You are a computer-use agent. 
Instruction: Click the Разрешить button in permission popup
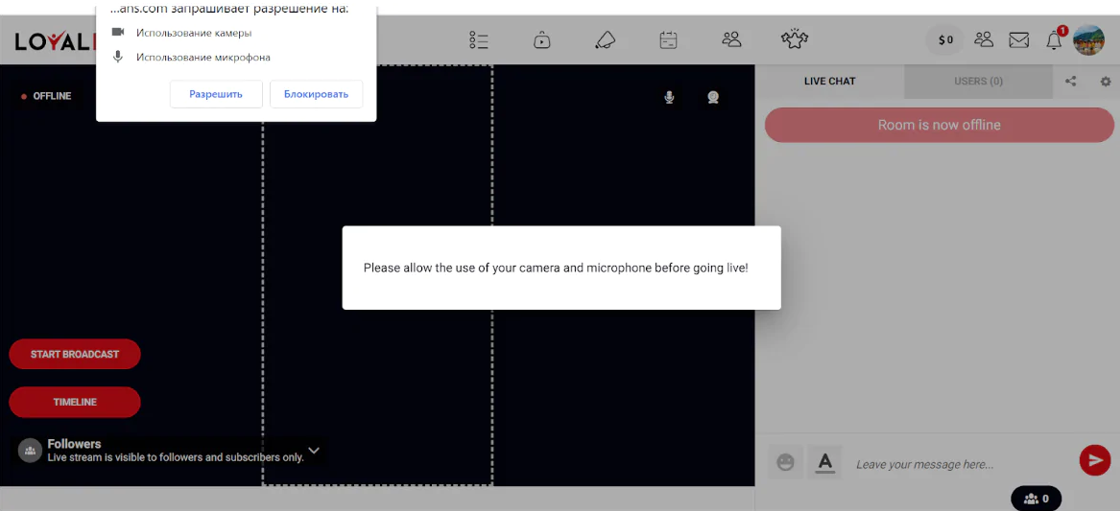[x=216, y=94]
